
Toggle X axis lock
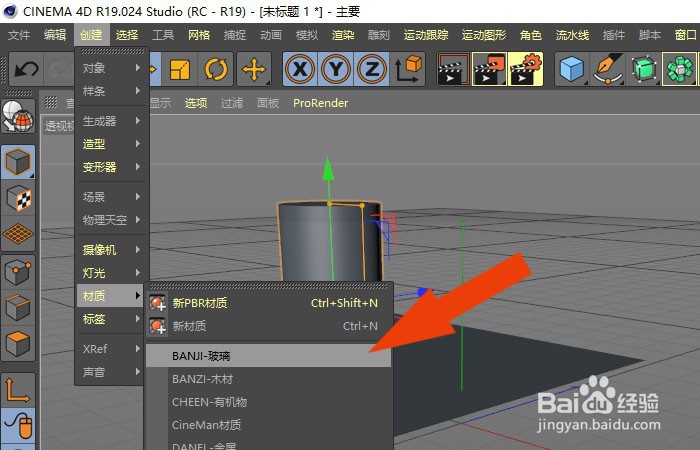(300, 69)
